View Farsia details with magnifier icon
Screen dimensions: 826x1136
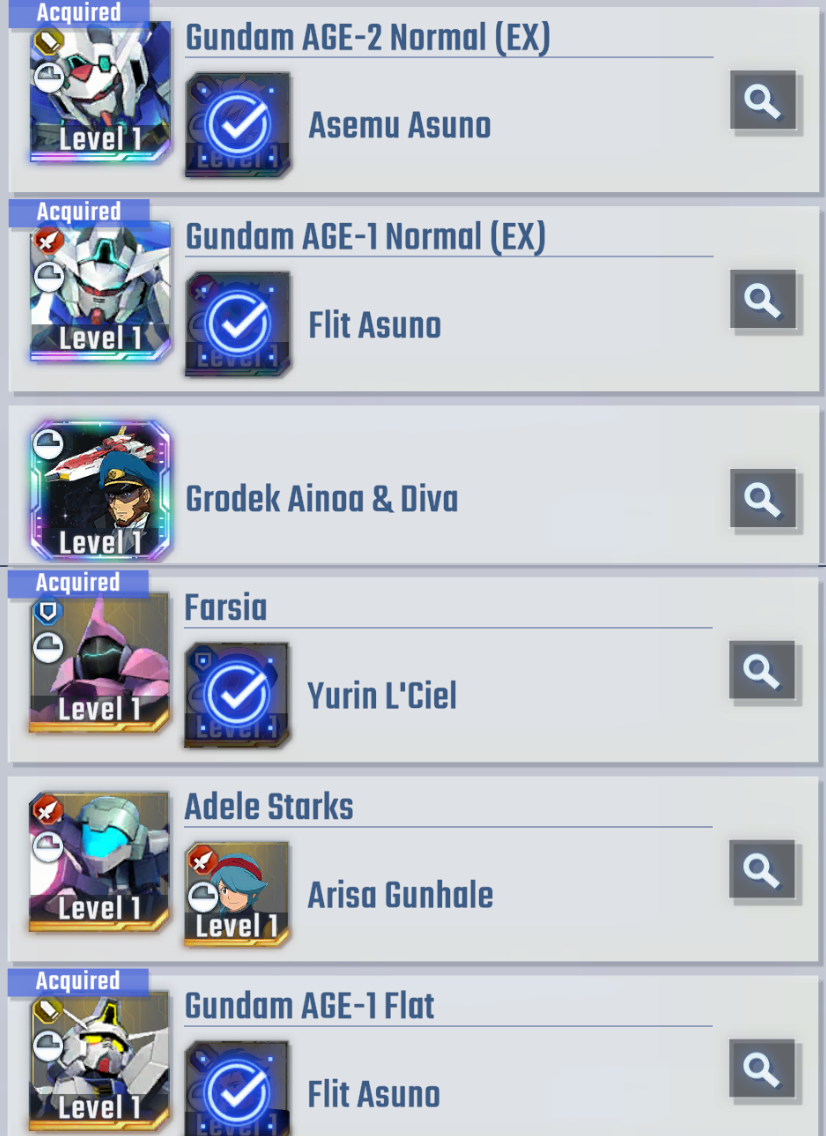(x=762, y=670)
